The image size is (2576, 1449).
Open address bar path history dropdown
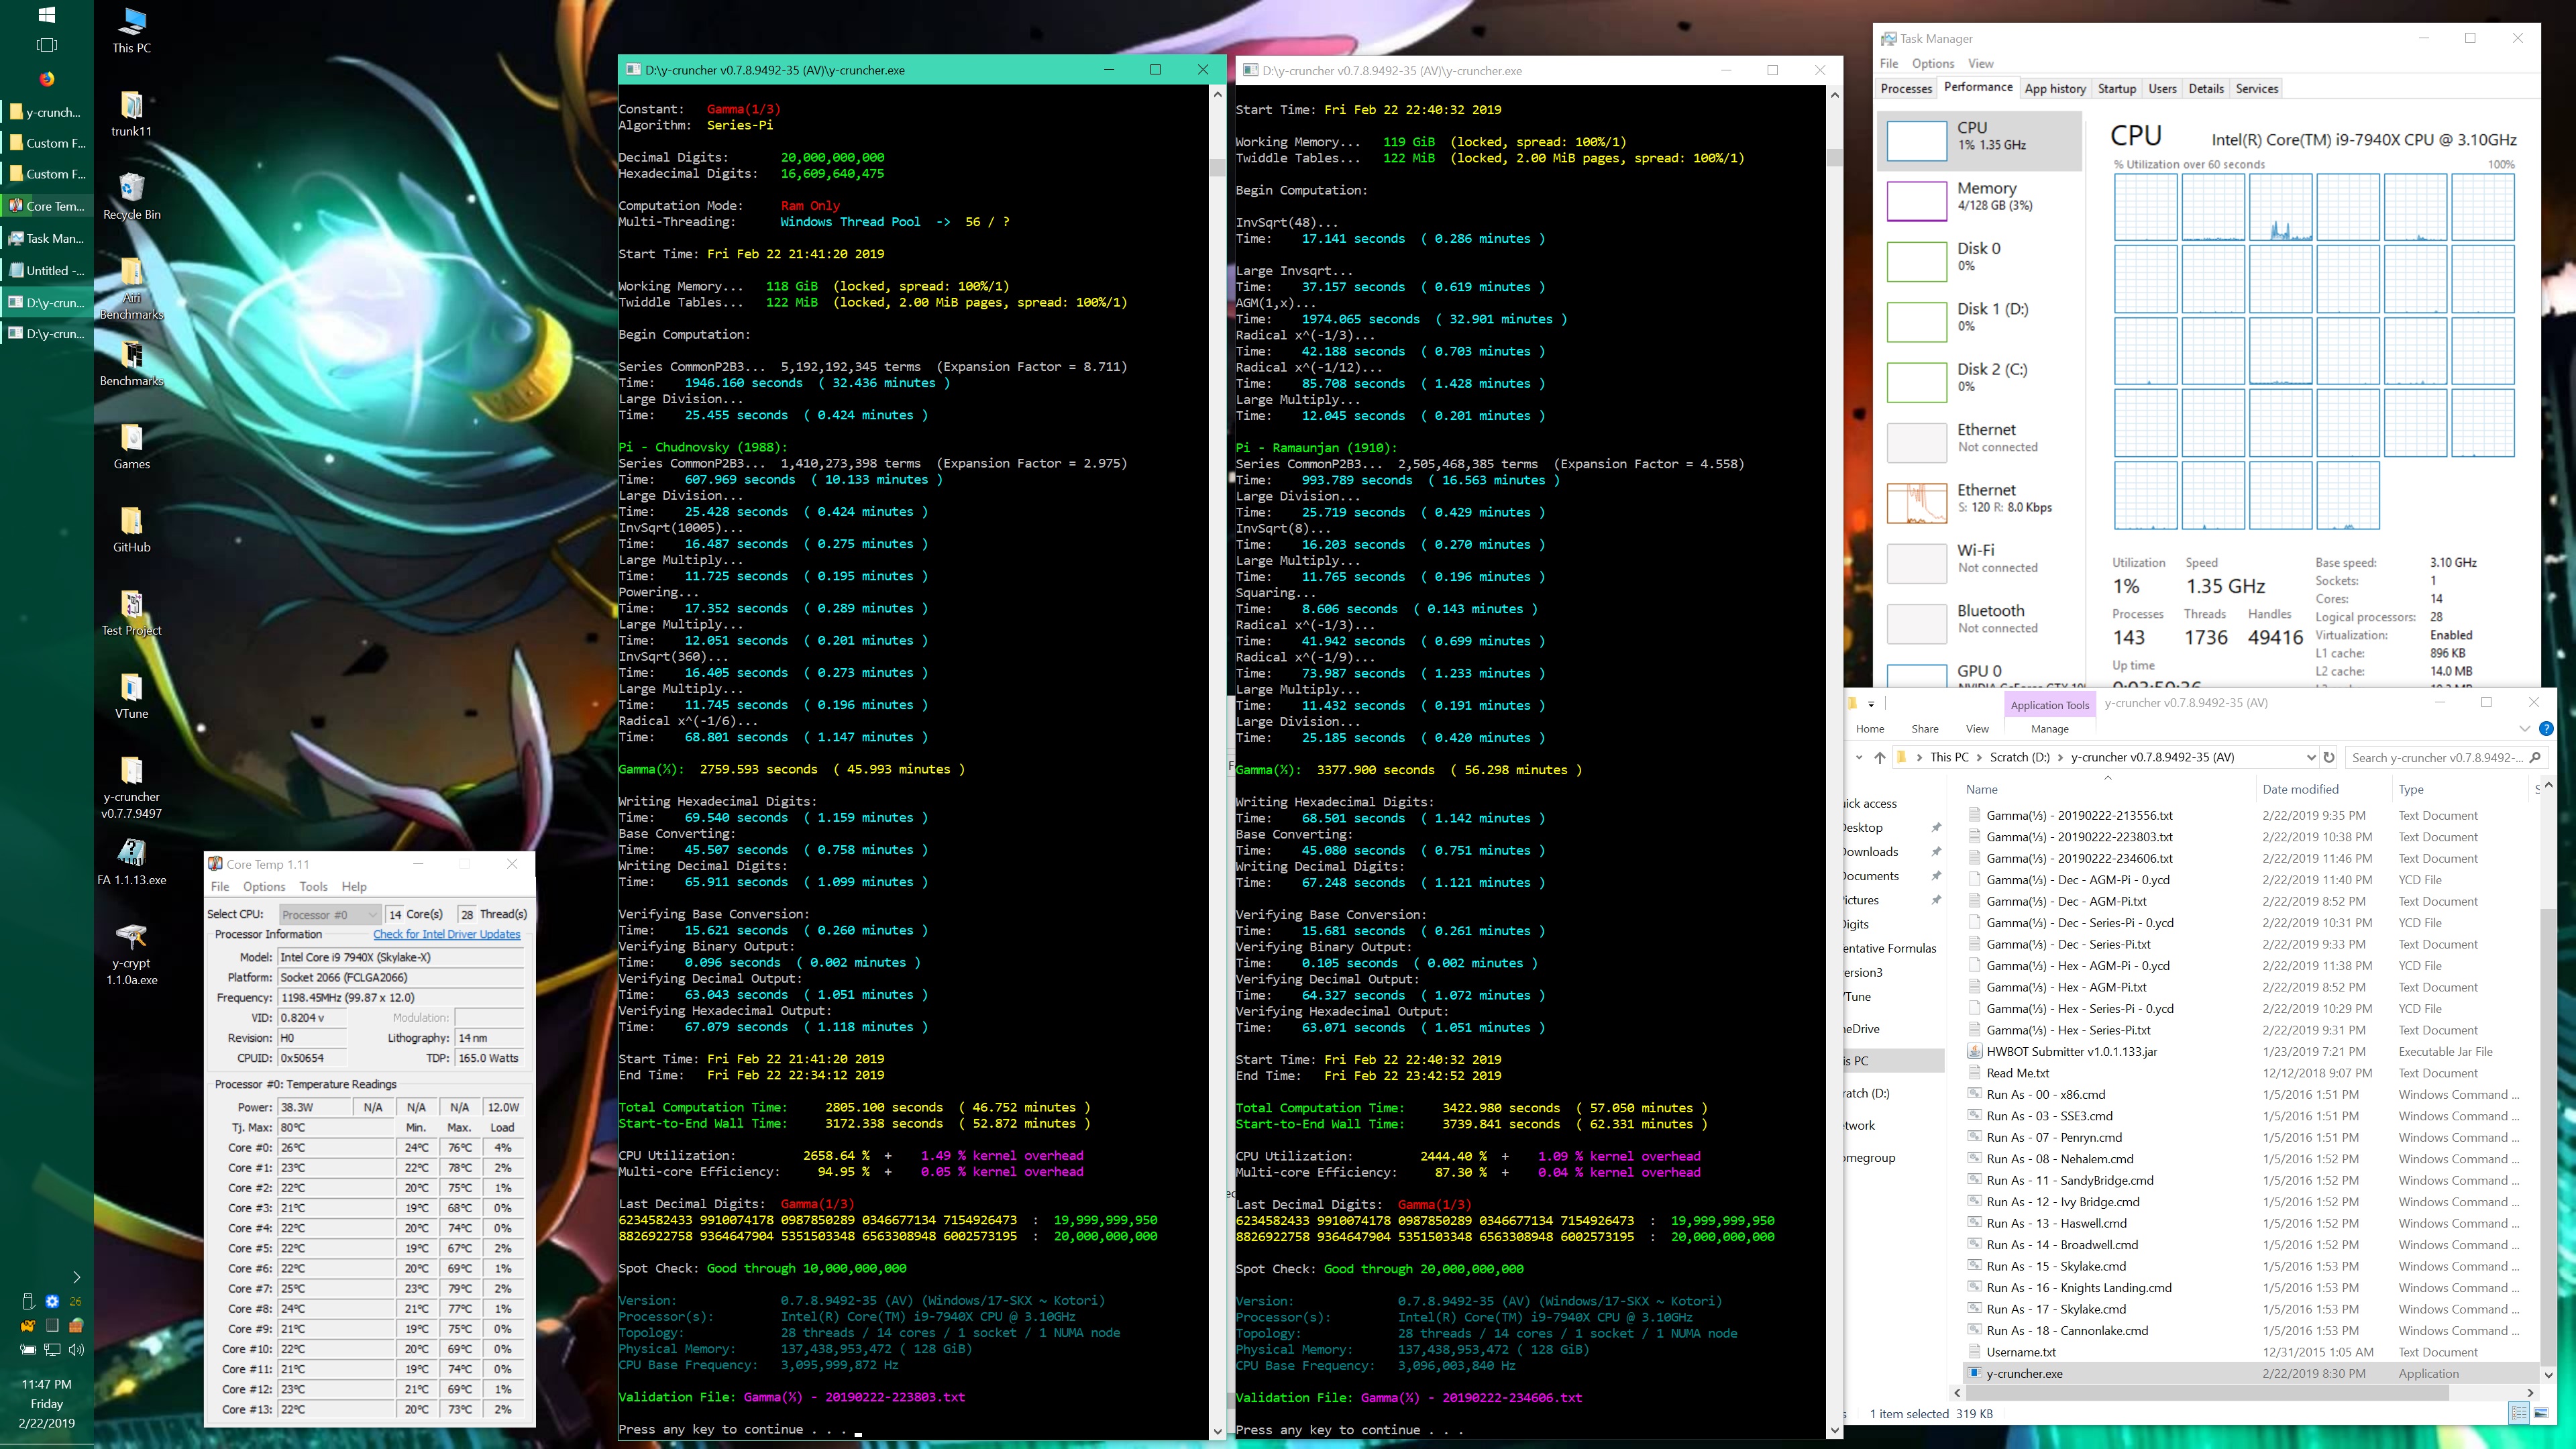click(x=2310, y=757)
